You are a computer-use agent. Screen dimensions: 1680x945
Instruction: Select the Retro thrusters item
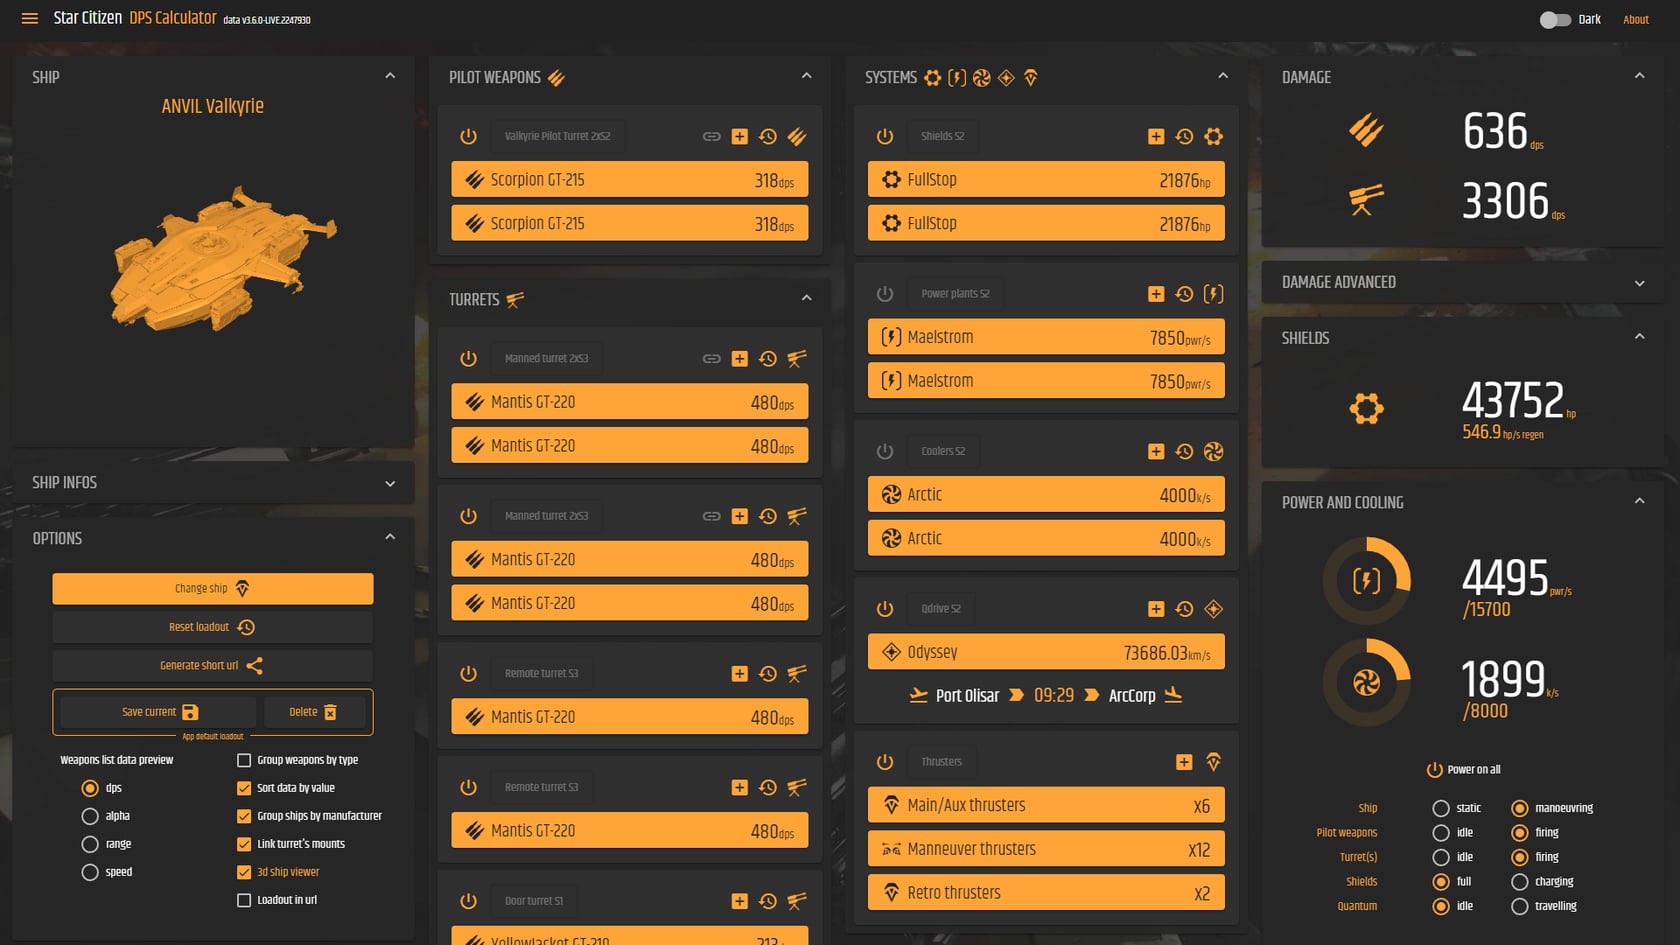point(1046,893)
